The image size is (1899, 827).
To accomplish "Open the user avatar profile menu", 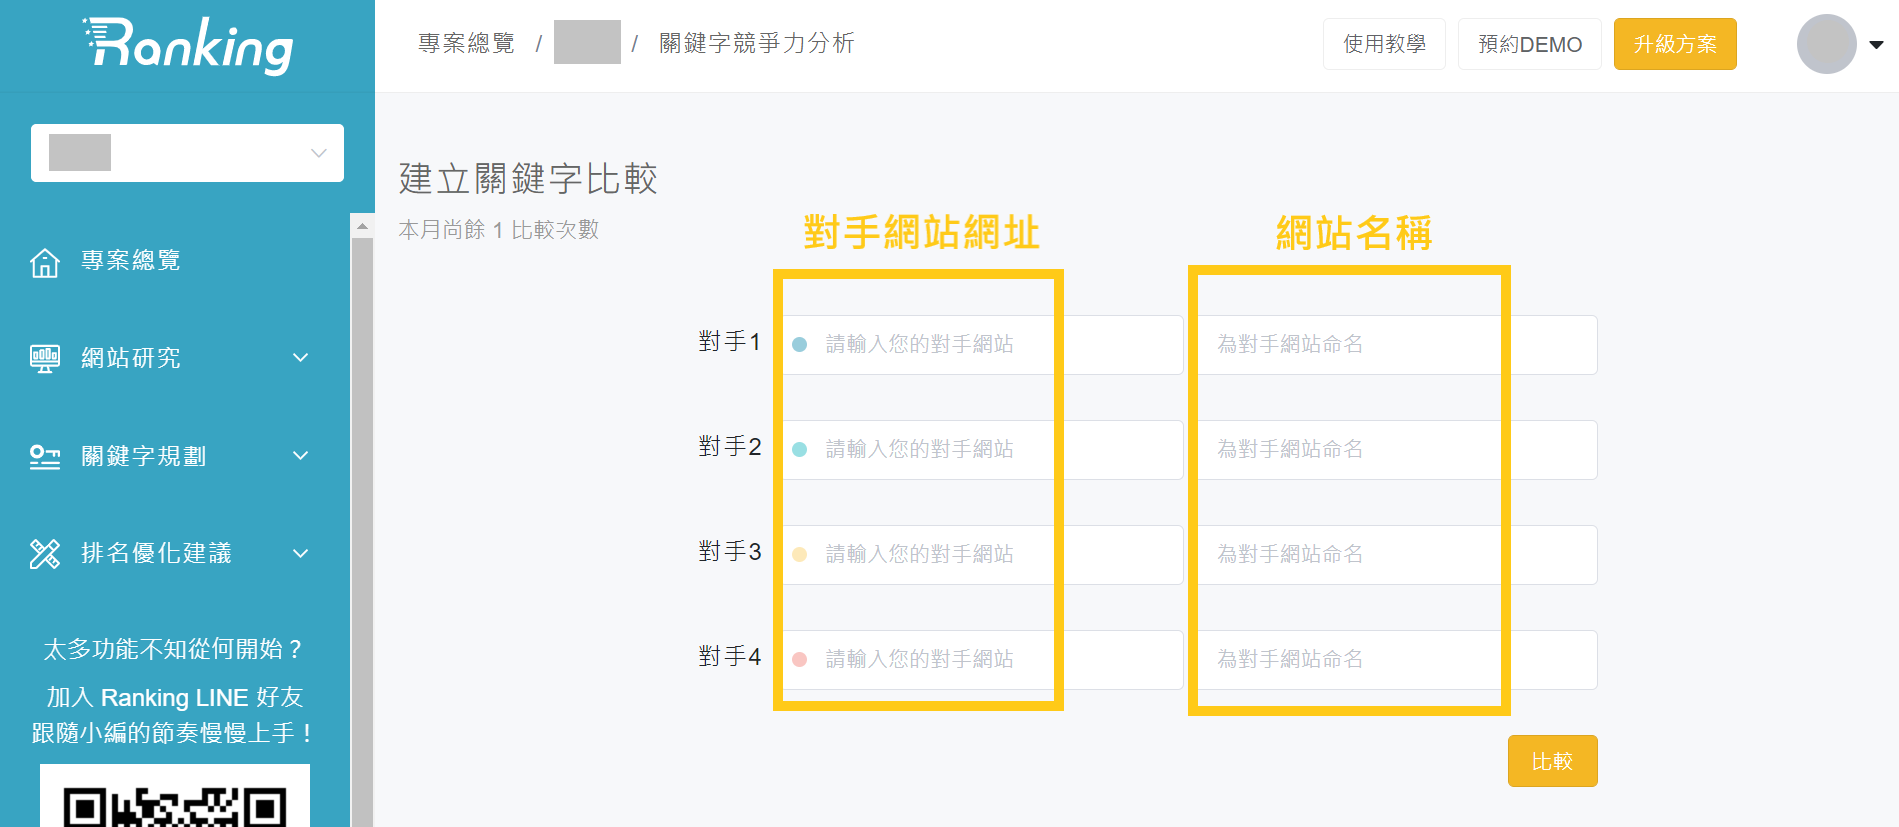I will tap(1826, 44).
